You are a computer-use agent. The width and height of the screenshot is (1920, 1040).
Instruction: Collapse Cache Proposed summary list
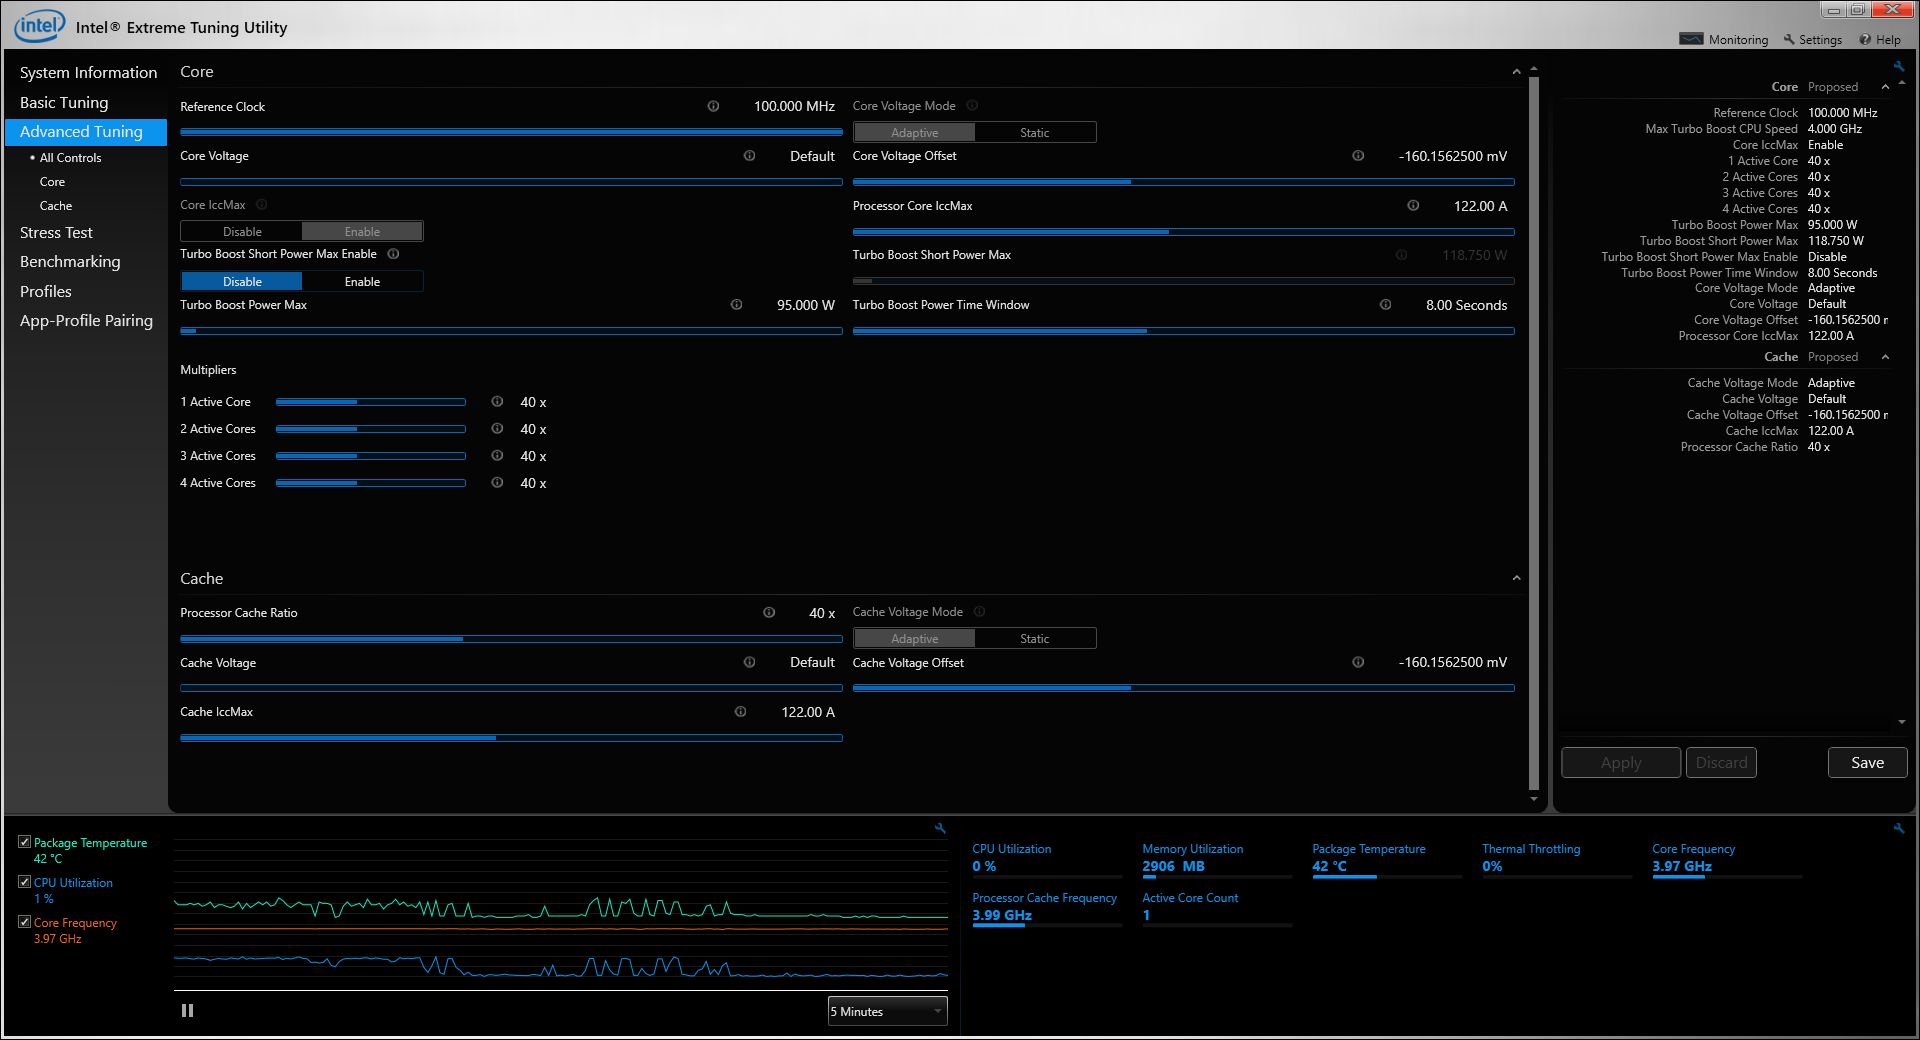click(x=1885, y=357)
